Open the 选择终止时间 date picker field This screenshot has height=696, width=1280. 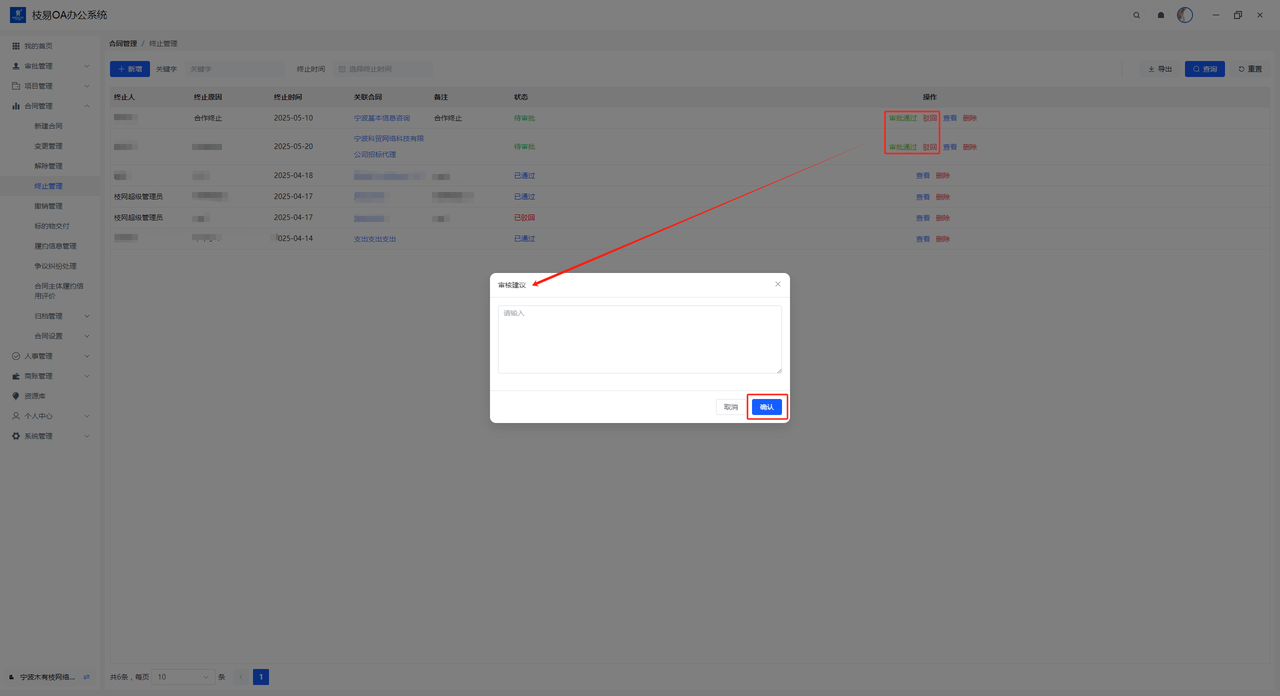[383, 69]
